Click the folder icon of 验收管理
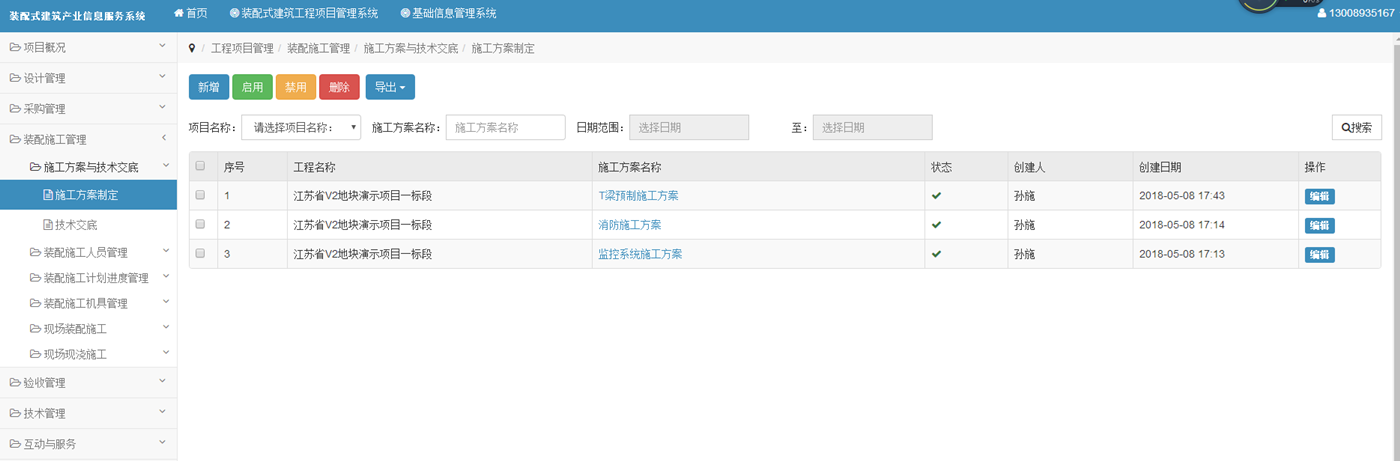Viewport: 1400px width, 461px height. (15, 382)
